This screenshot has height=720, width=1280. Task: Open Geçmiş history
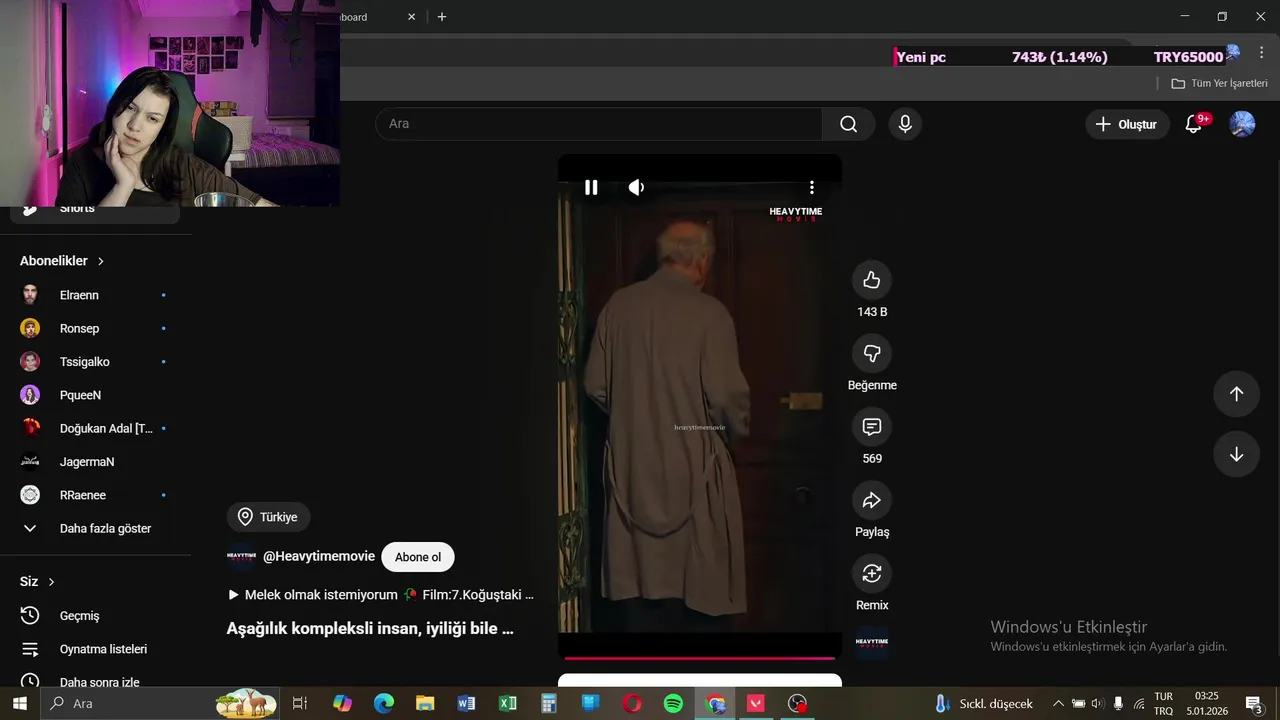(x=95, y=616)
